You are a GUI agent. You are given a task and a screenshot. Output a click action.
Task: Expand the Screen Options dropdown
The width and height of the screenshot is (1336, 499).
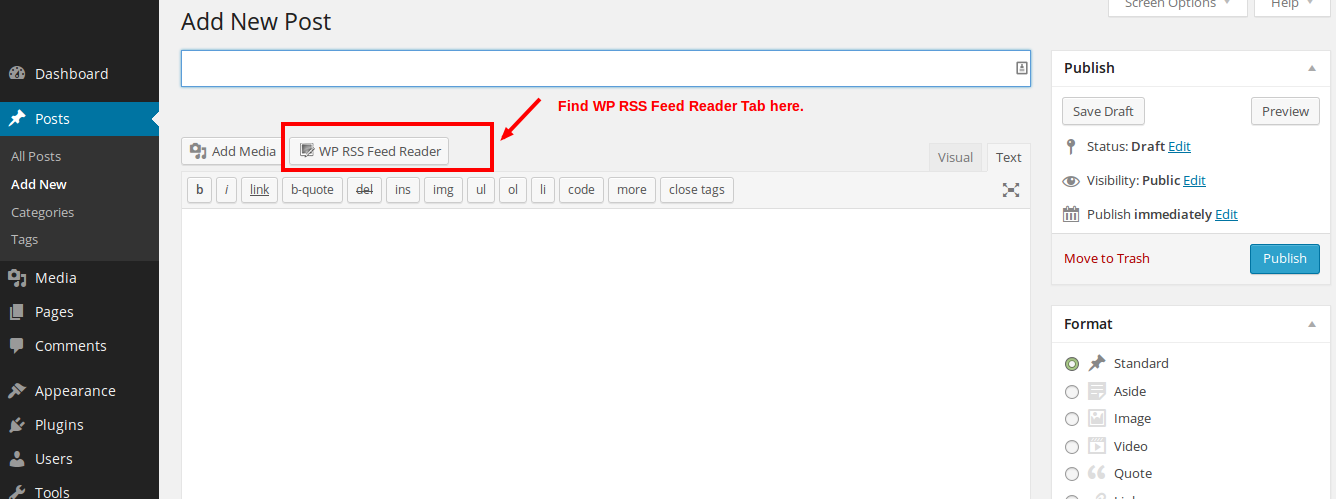click(x=1177, y=5)
